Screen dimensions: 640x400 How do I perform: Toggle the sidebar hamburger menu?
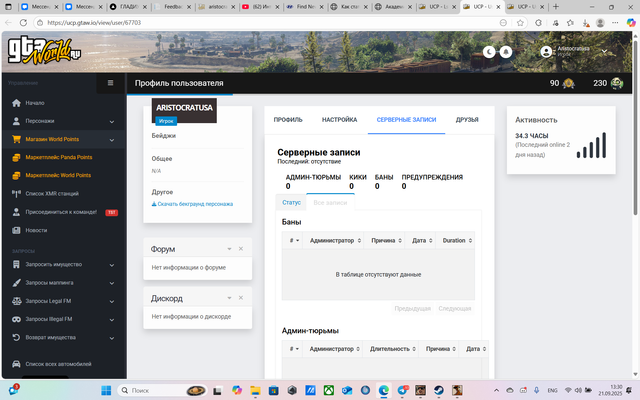coord(110,83)
